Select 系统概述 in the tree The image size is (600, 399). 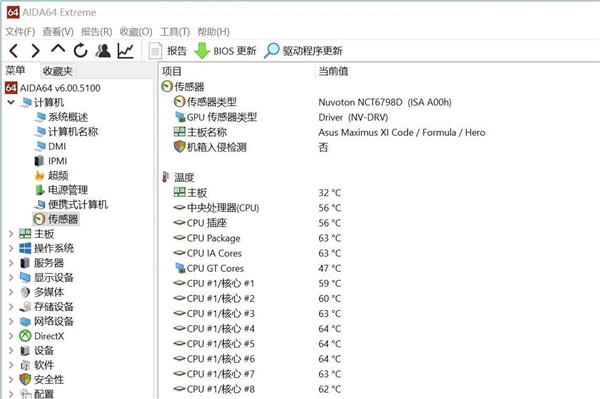coord(68,117)
